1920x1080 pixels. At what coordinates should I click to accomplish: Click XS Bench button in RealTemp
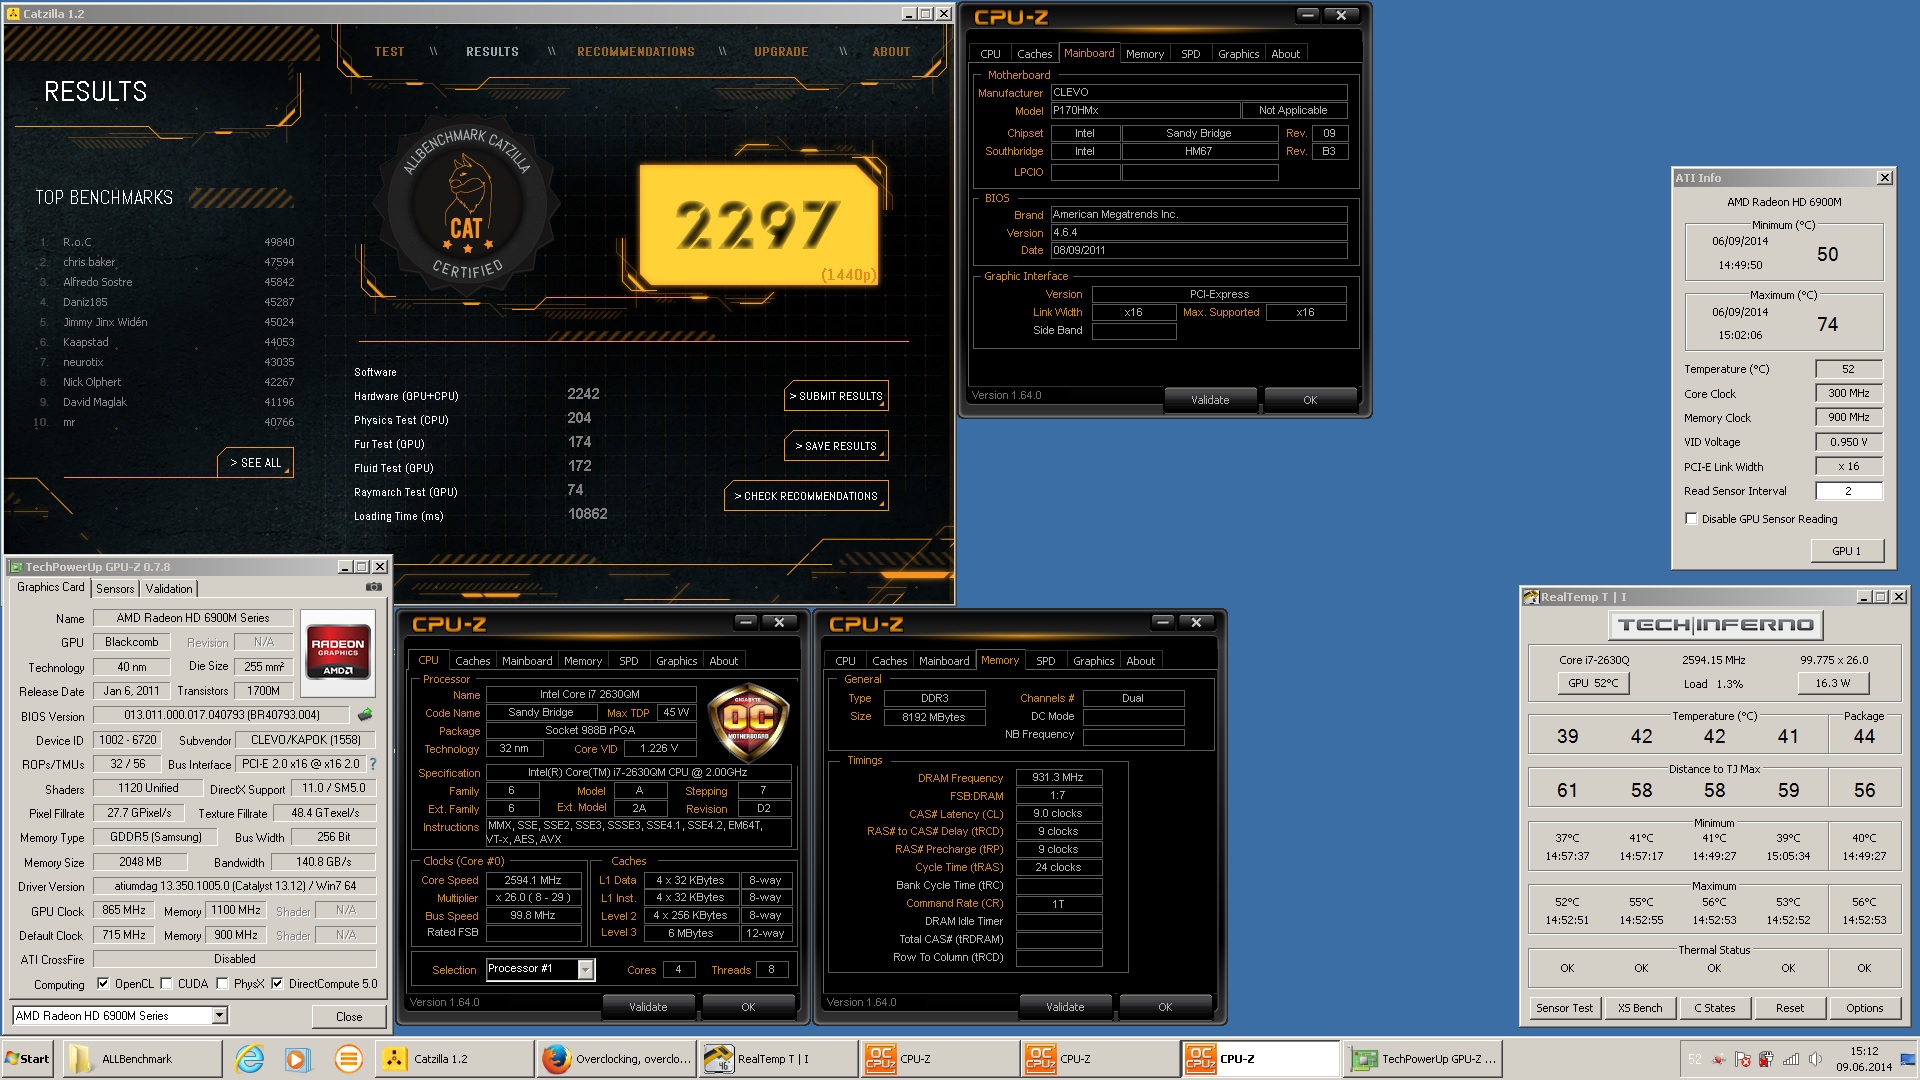[1640, 1008]
